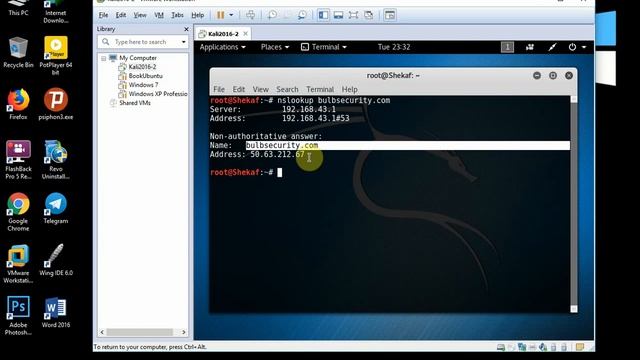Collapse the My Computer tree node
The height and width of the screenshot is (360, 640).
click(104, 58)
